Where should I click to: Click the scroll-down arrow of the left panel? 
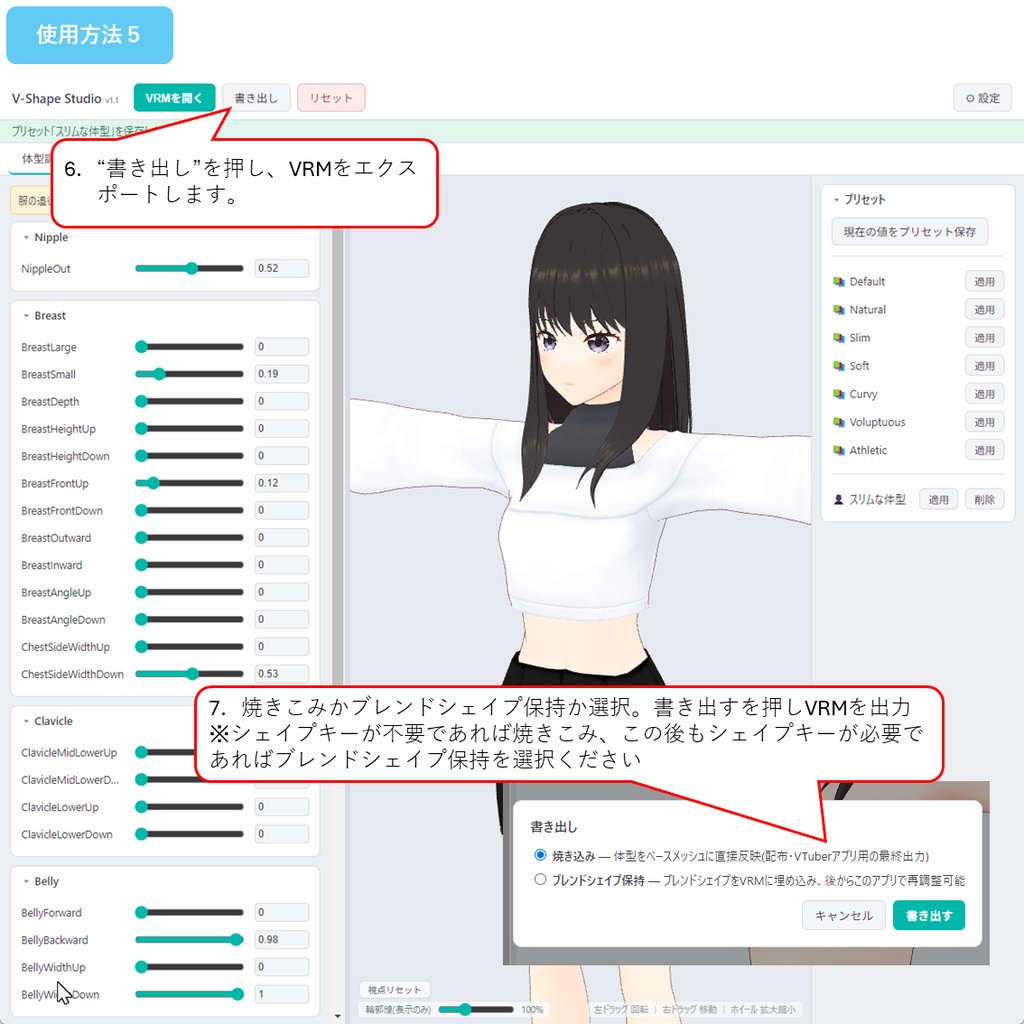click(x=338, y=1016)
